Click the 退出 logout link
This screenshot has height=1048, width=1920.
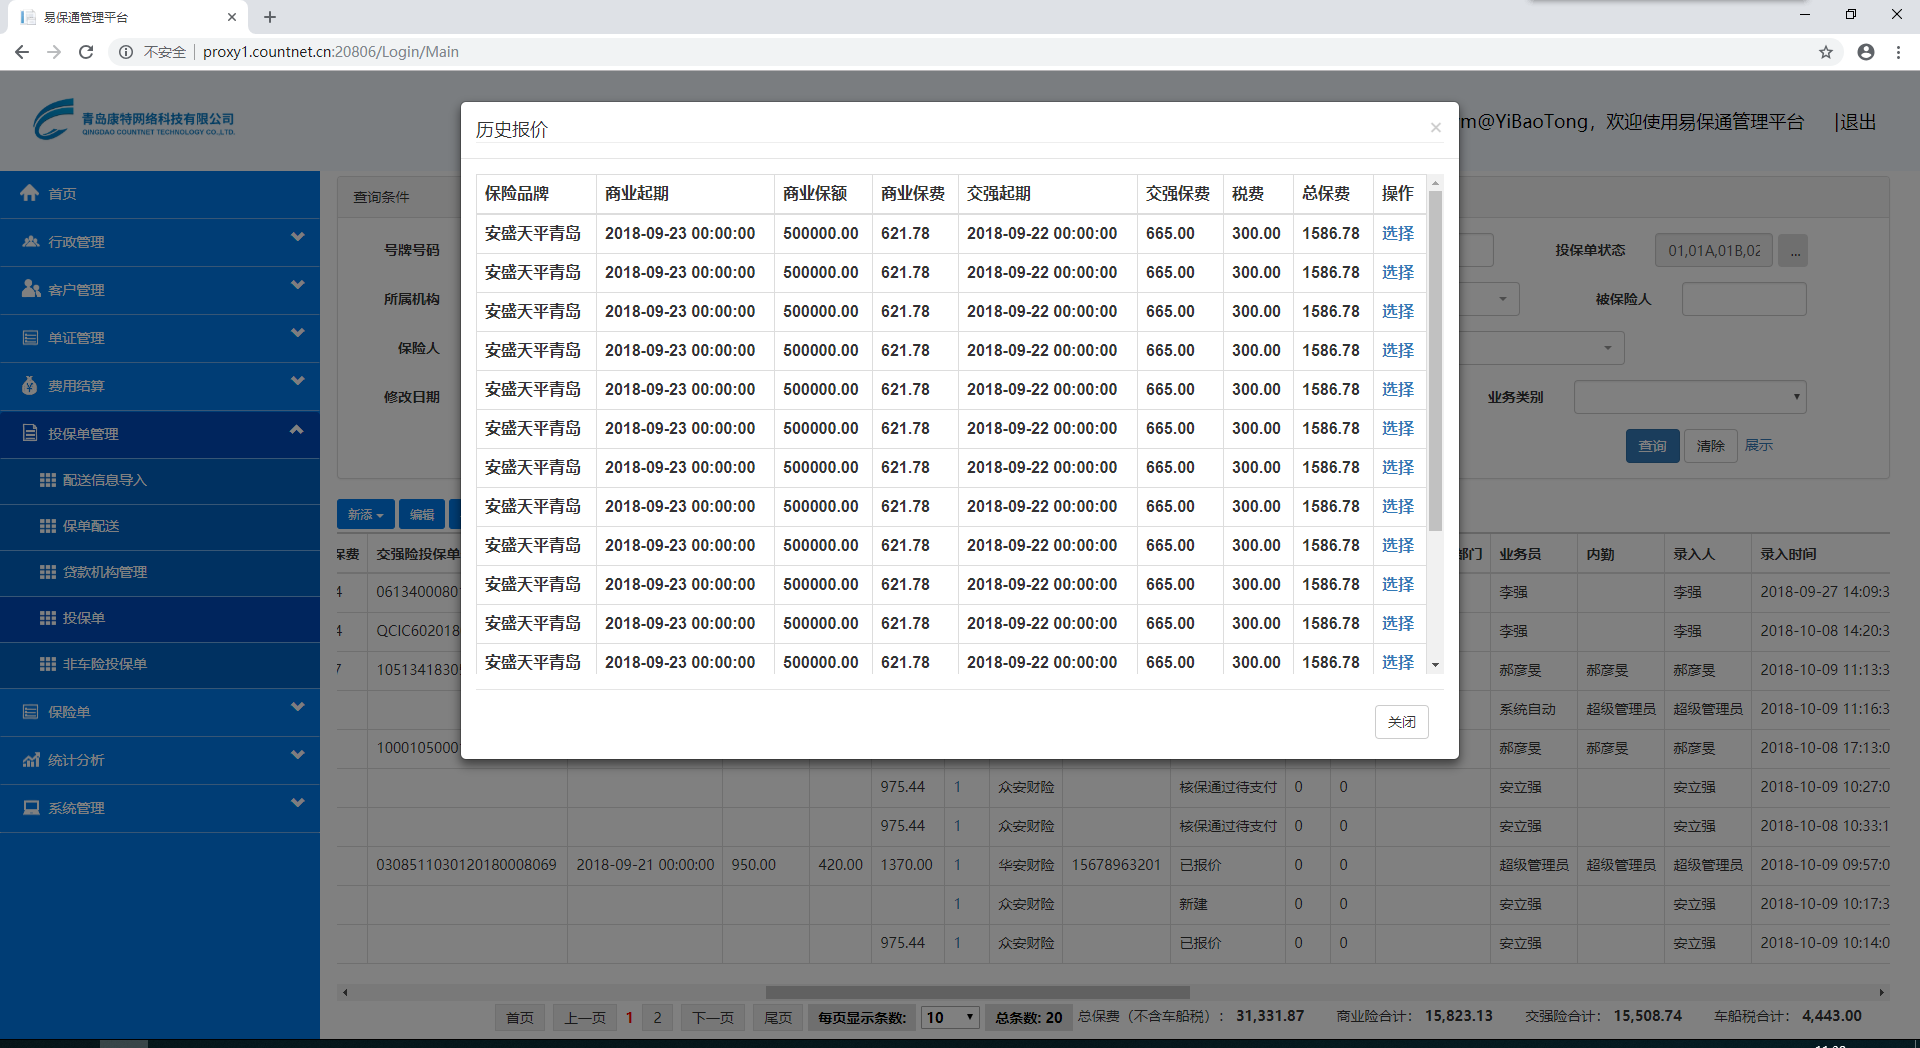click(x=1857, y=122)
